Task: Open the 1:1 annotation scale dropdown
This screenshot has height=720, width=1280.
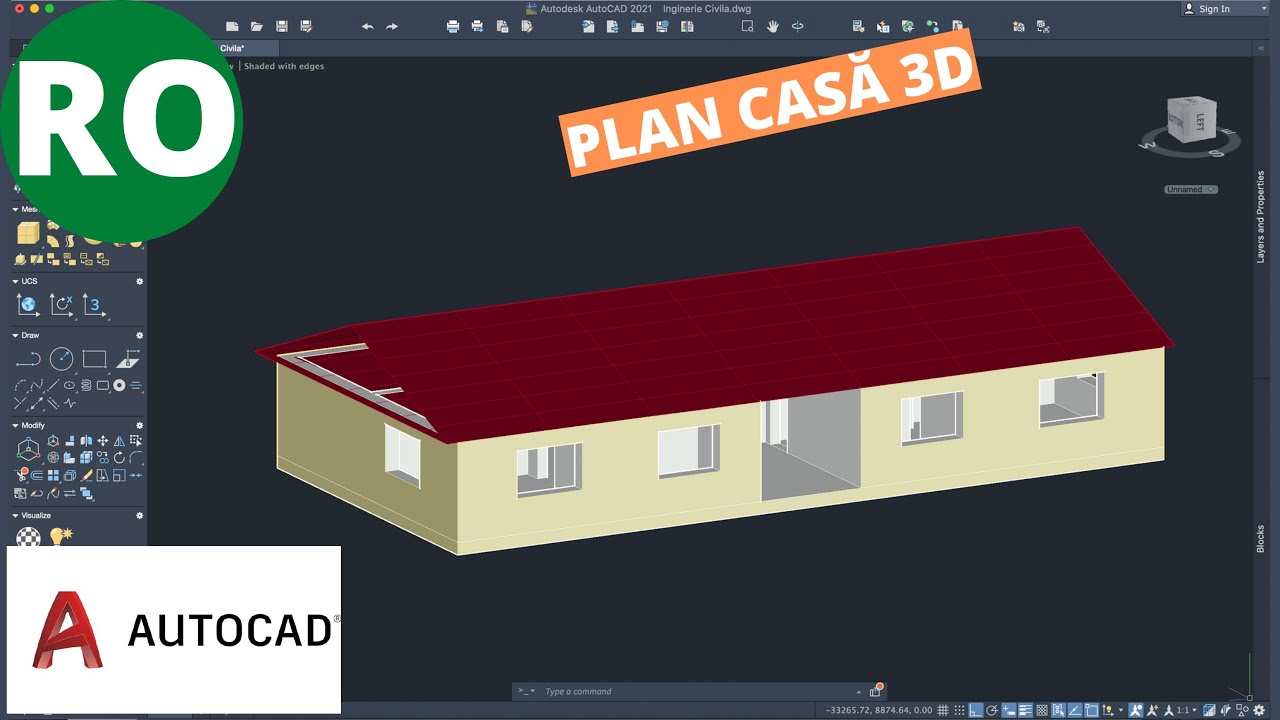Action: click(1188, 710)
